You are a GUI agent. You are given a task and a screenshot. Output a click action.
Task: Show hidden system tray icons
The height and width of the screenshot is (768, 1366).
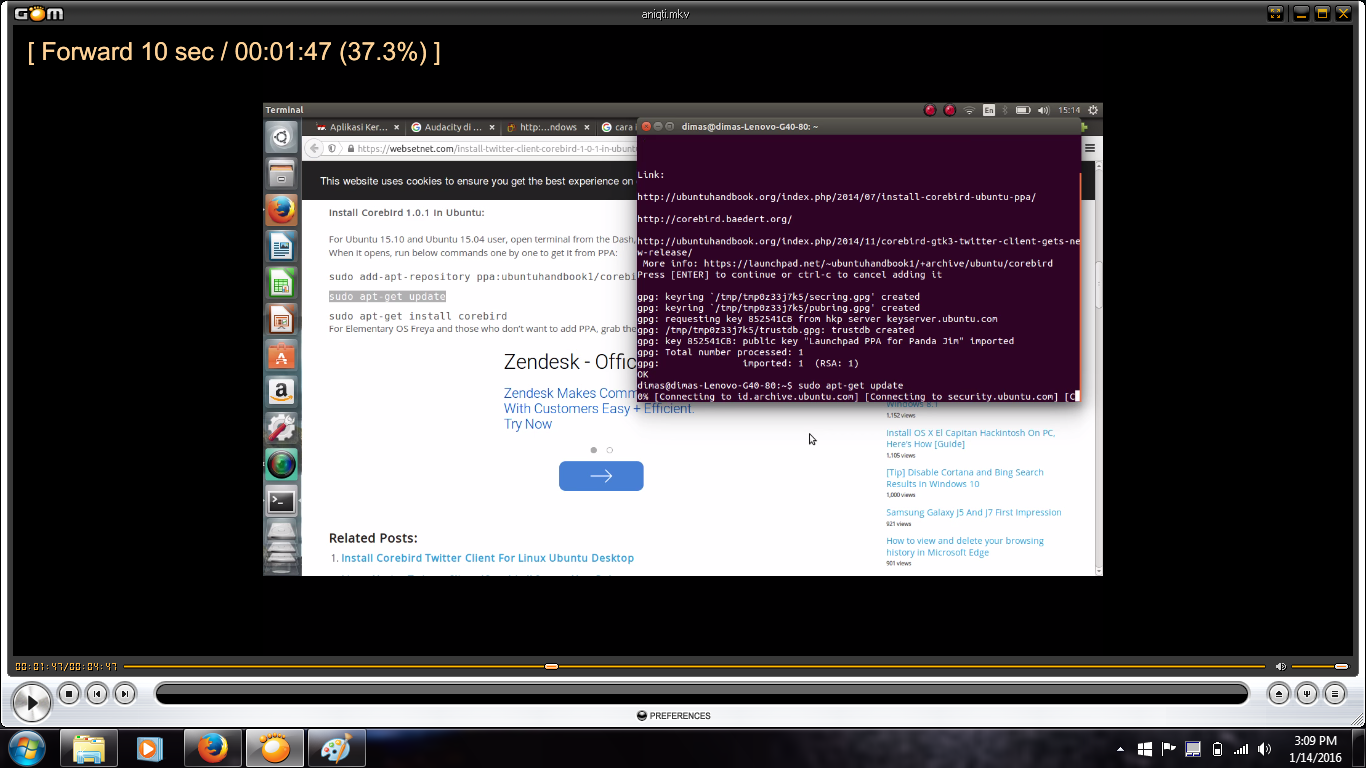1120,749
